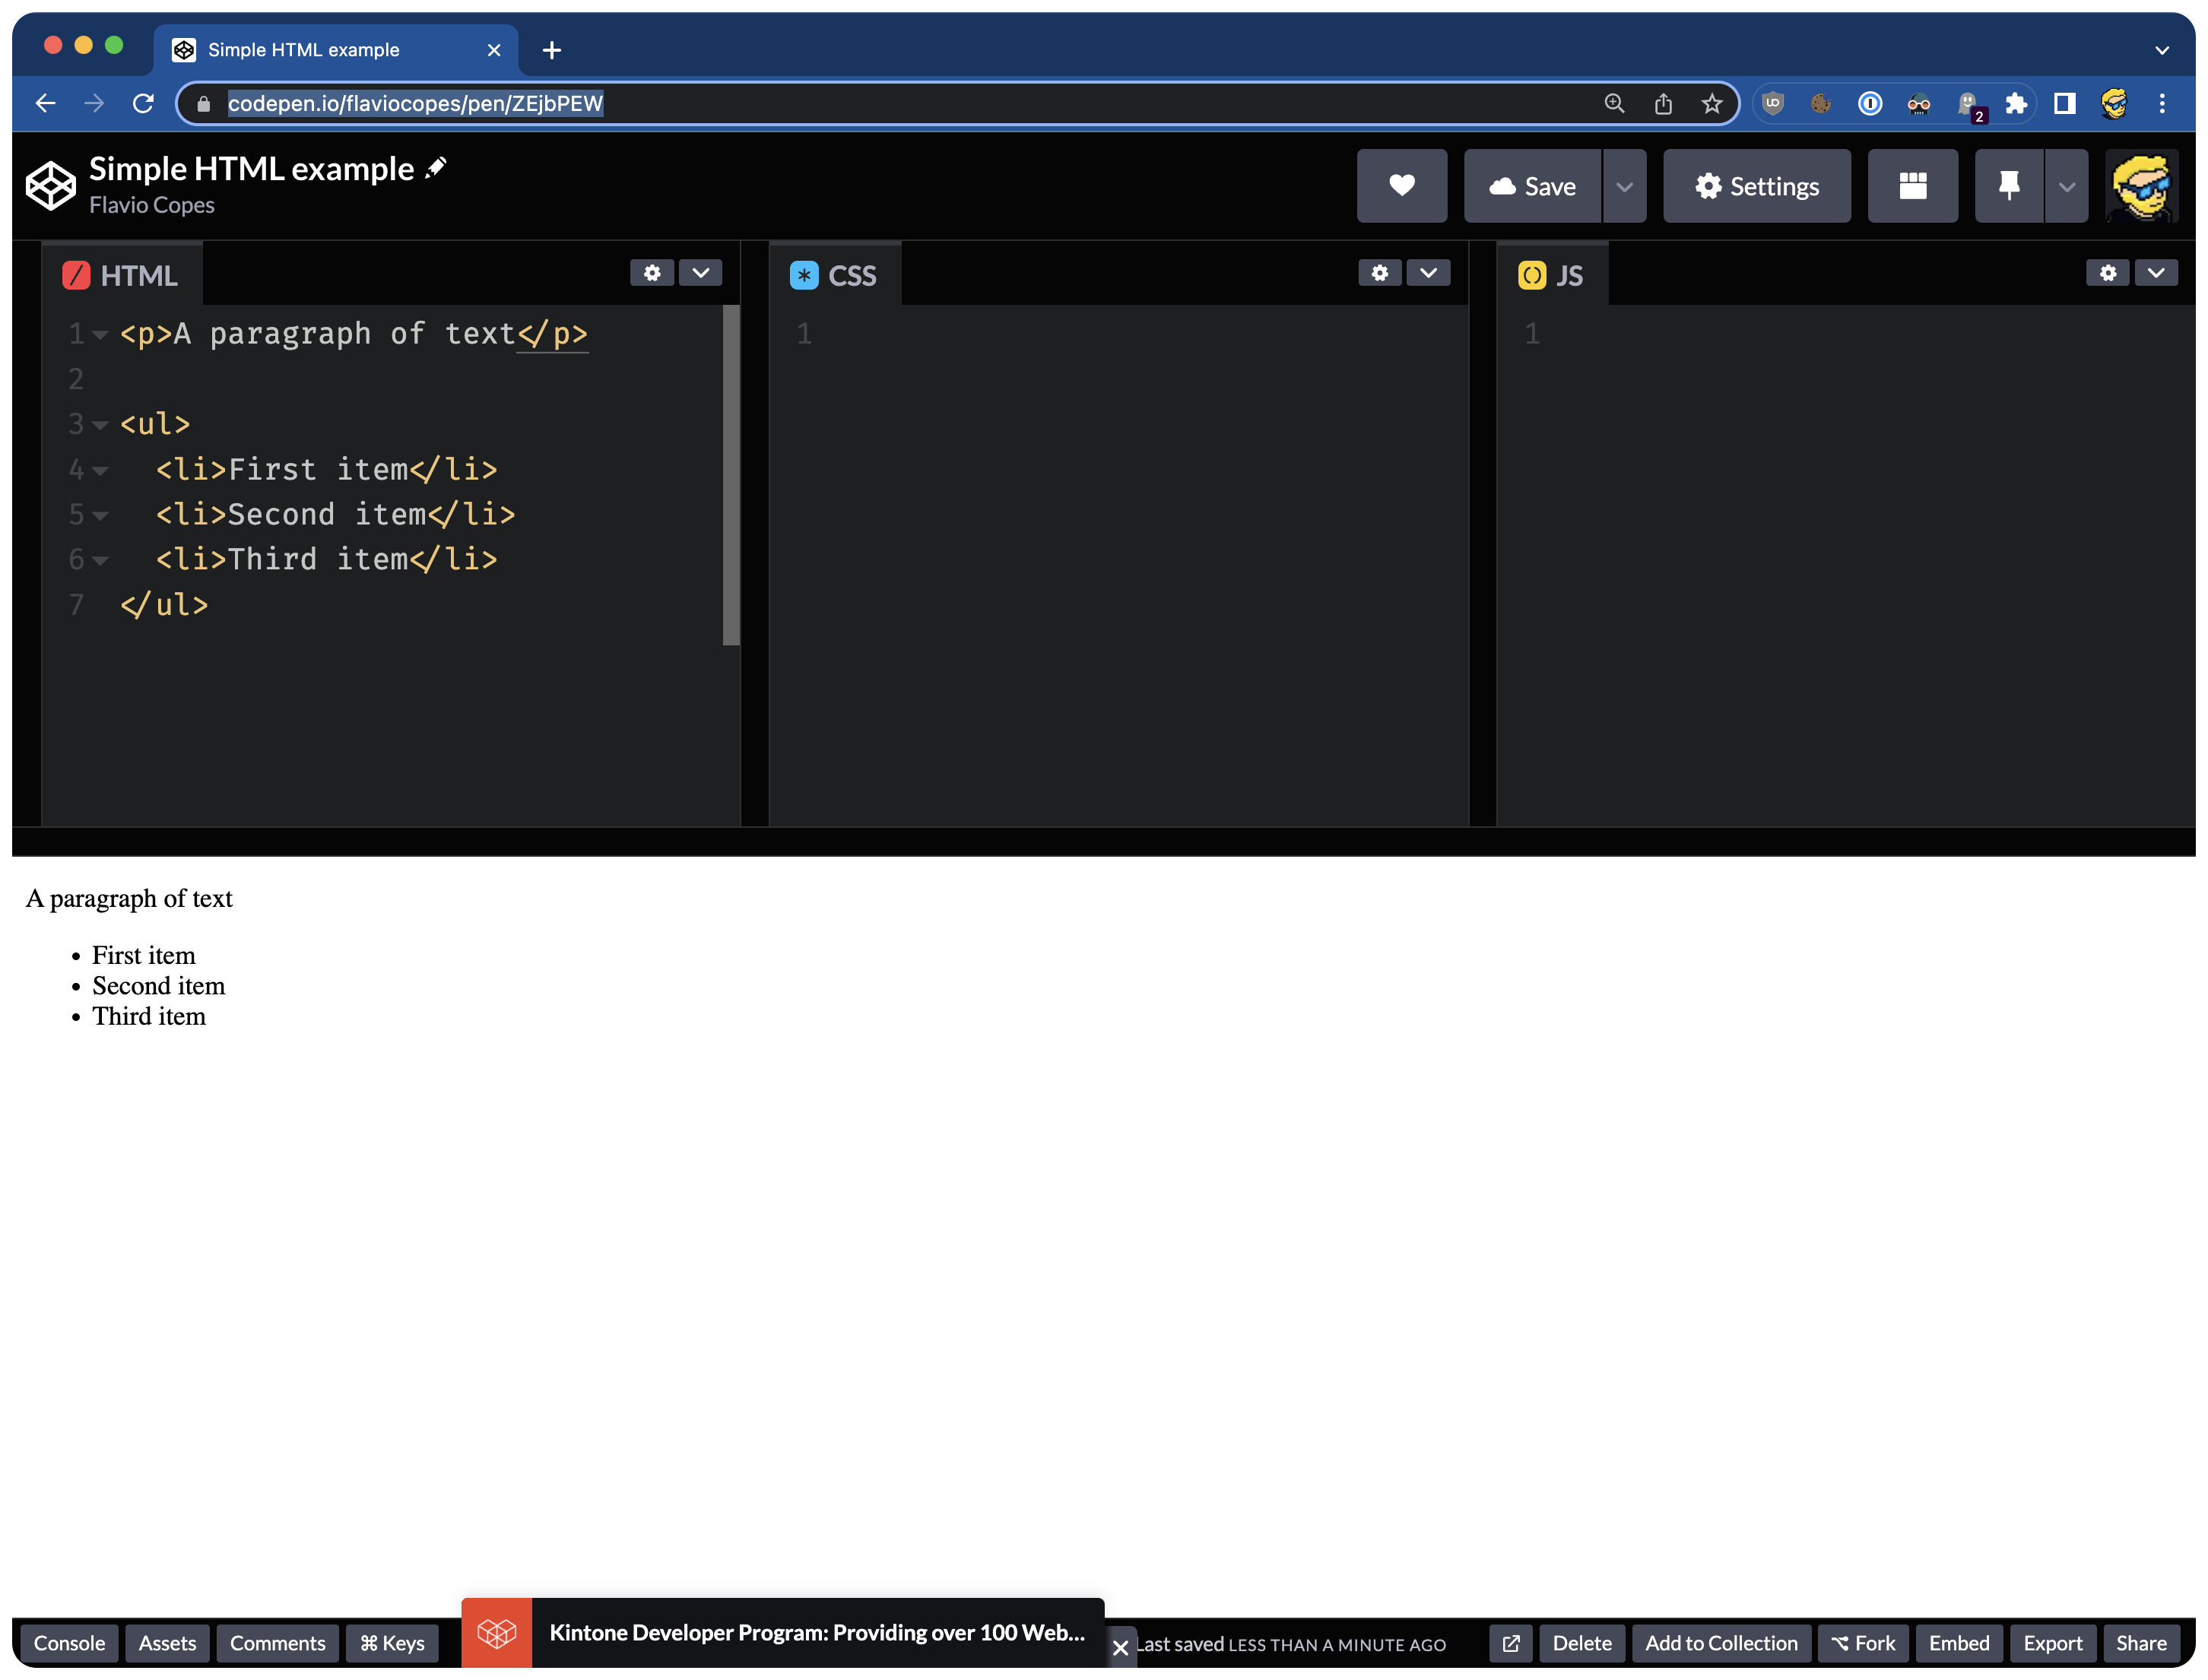2208x1680 pixels.
Task: Open CSS editor gear settings
Action: (1379, 273)
